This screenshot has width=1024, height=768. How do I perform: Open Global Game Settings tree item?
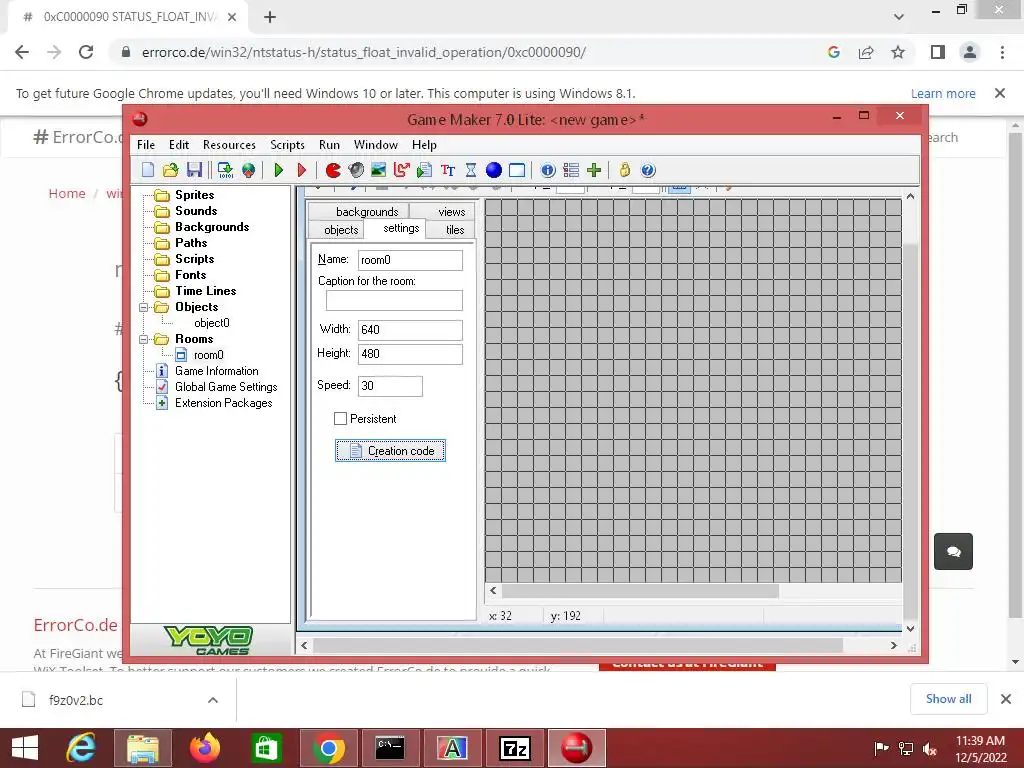pyautogui.click(x=226, y=387)
